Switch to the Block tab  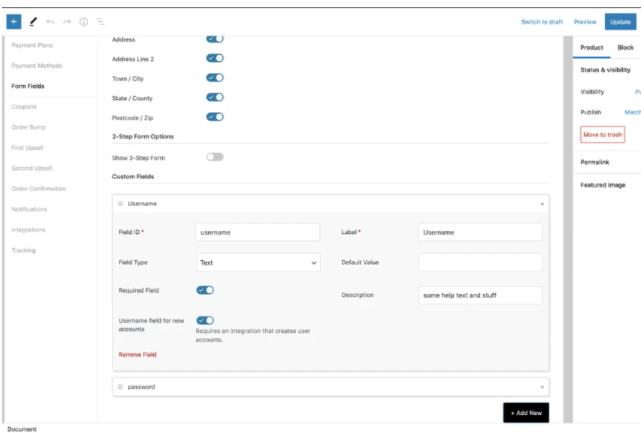pyautogui.click(x=625, y=48)
